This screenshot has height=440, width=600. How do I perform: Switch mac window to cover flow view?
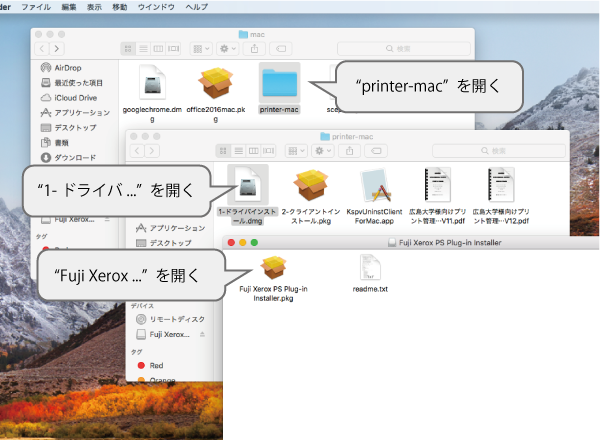coord(173,49)
